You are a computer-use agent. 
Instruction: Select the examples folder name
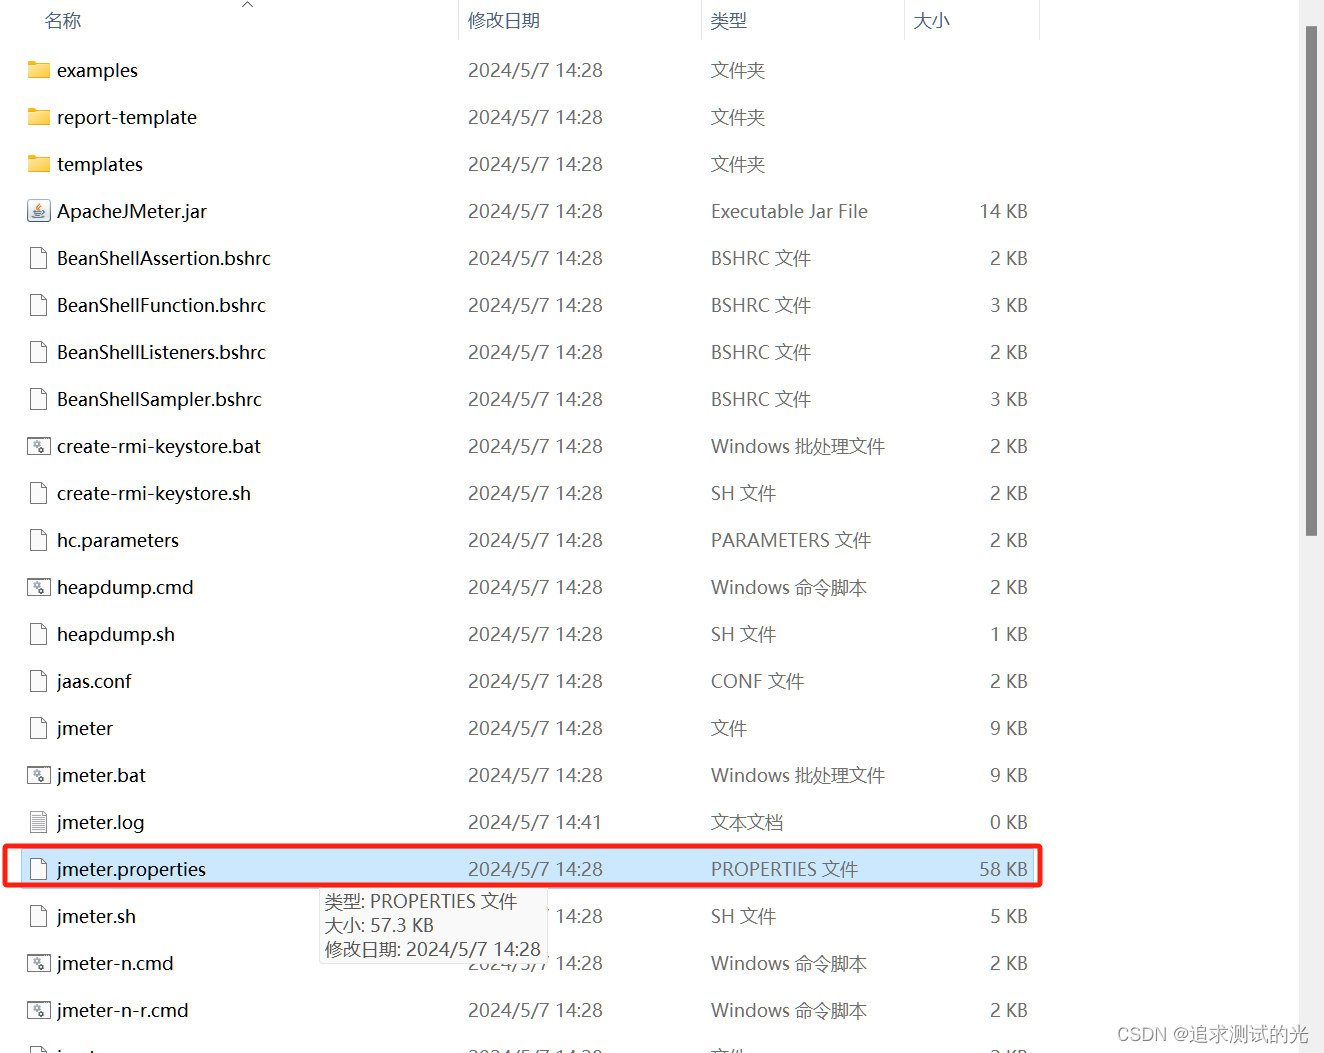point(97,70)
